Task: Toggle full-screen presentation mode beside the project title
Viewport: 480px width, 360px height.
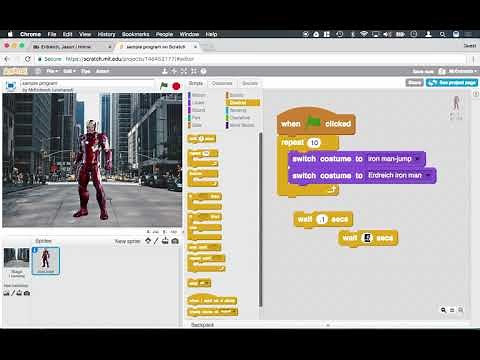Action: pos(11,86)
